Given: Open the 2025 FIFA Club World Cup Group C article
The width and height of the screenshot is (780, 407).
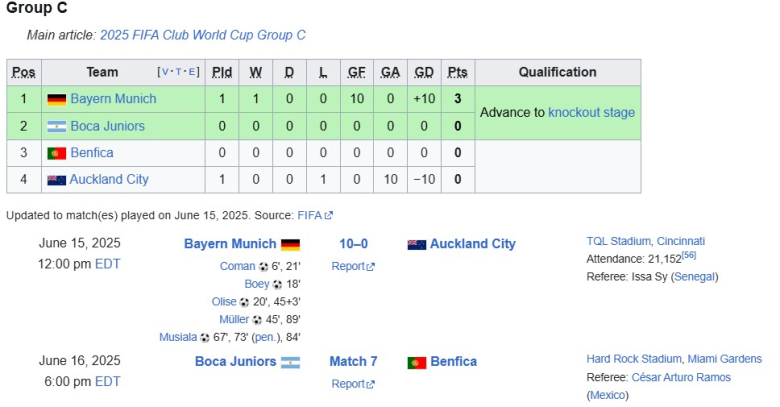Looking at the screenshot, I should click(x=202, y=35).
